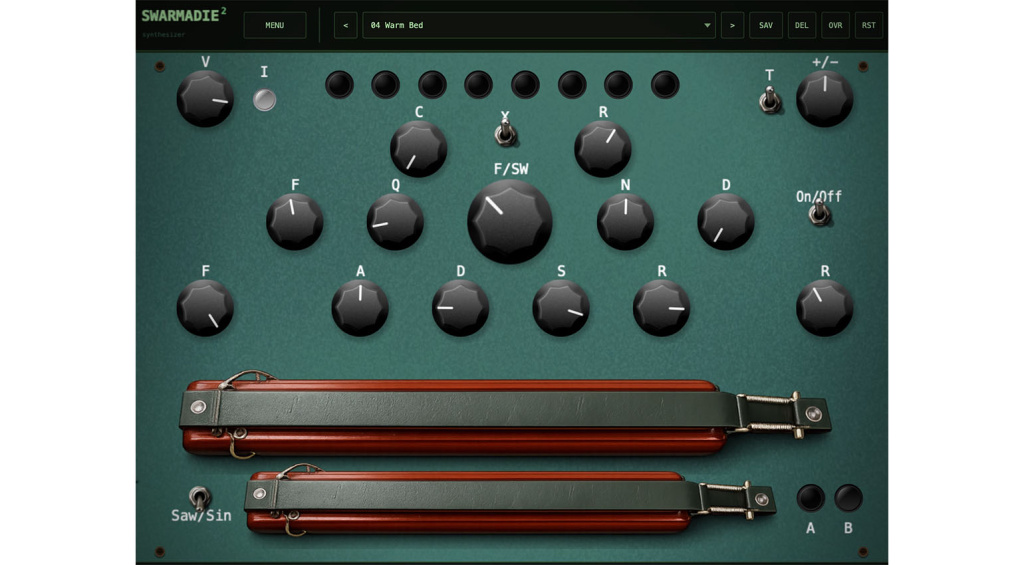The image size is (1024, 565).
Task: Save preset with SAV button
Action: click(765, 25)
